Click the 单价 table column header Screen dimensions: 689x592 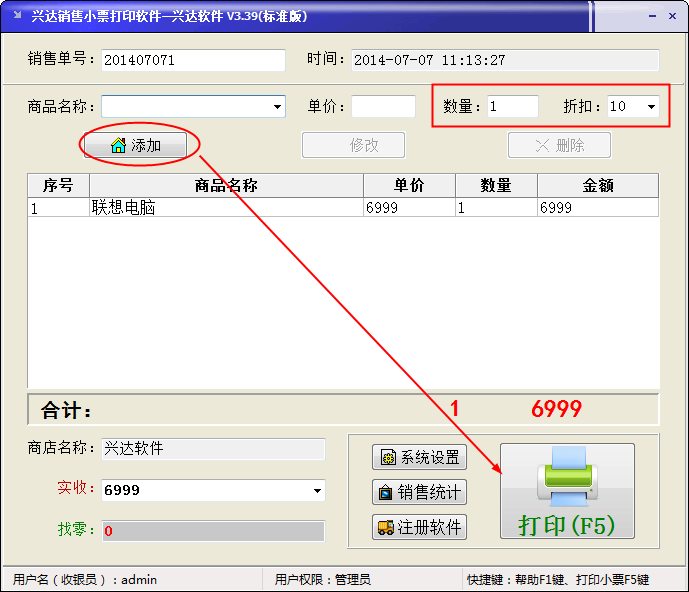[409, 185]
